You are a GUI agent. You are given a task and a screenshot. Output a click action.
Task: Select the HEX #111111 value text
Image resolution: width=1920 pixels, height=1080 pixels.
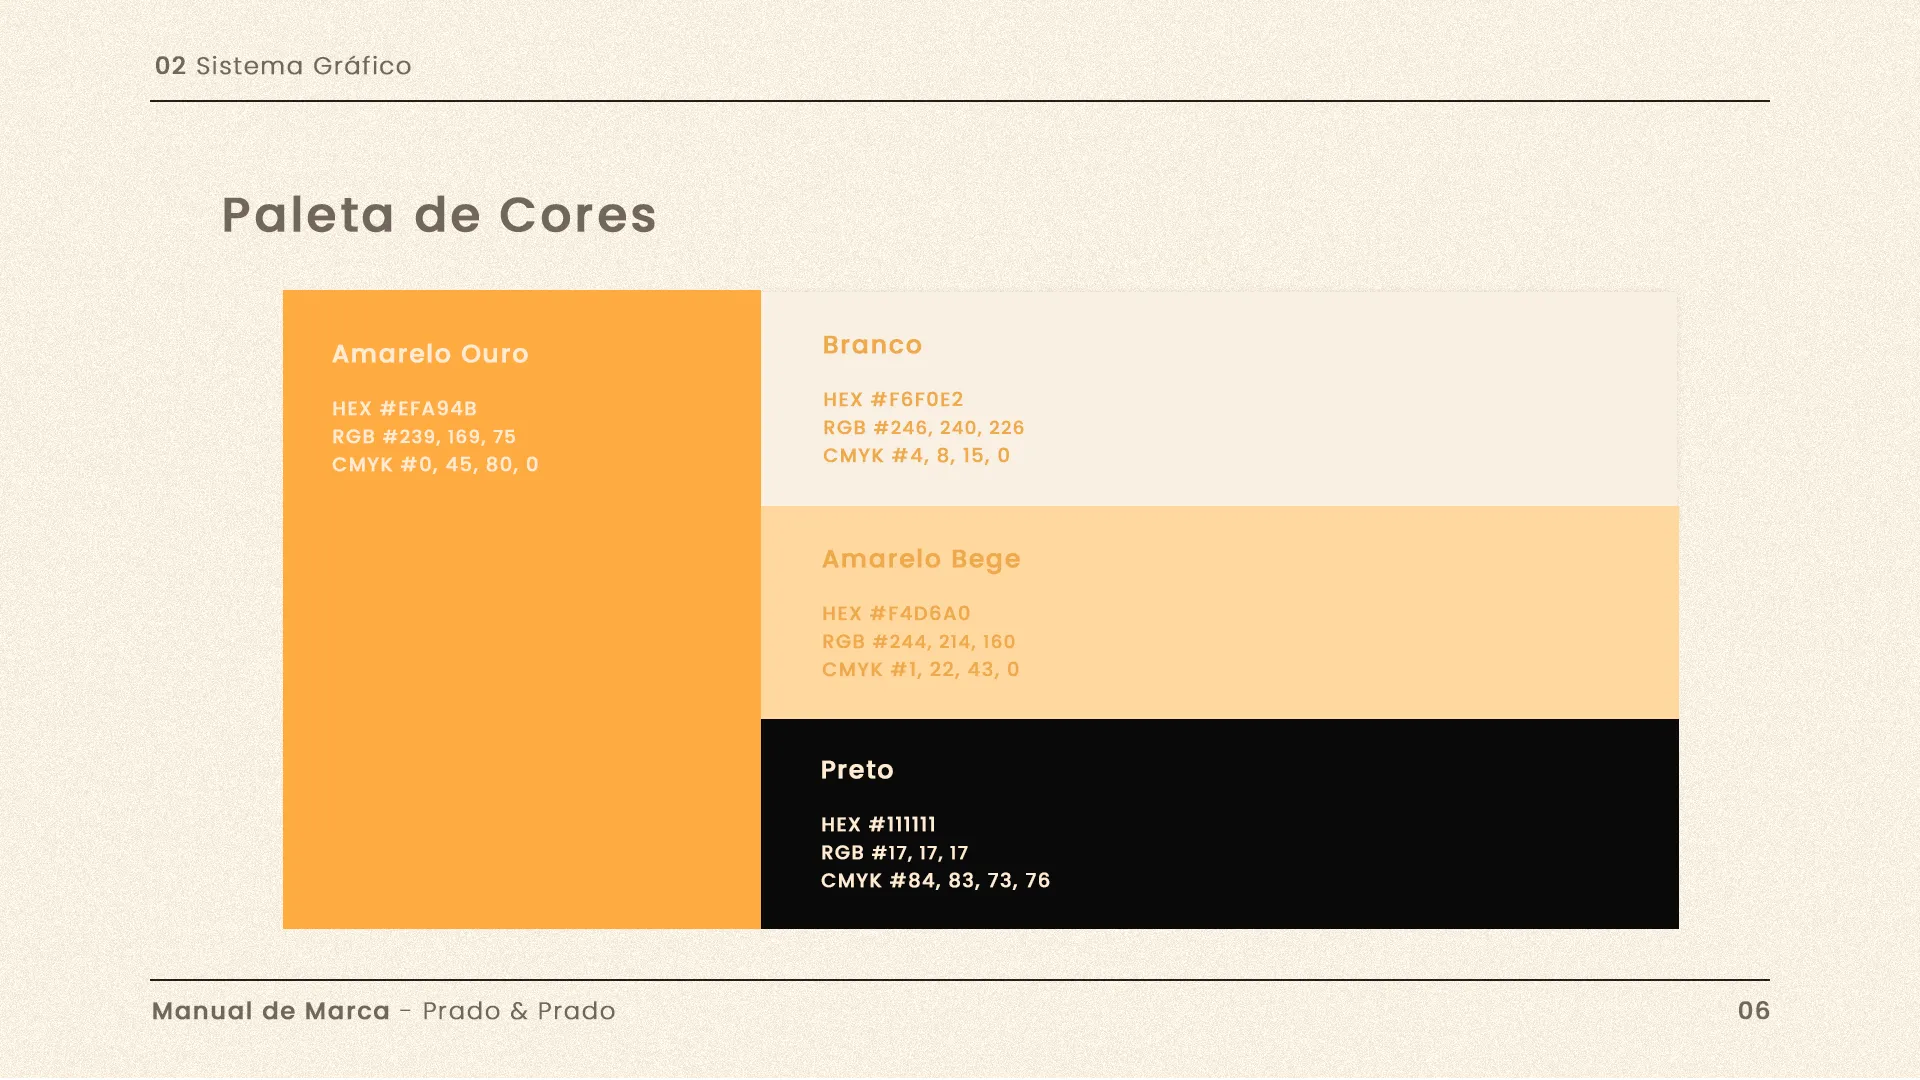pyautogui.click(x=878, y=825)
